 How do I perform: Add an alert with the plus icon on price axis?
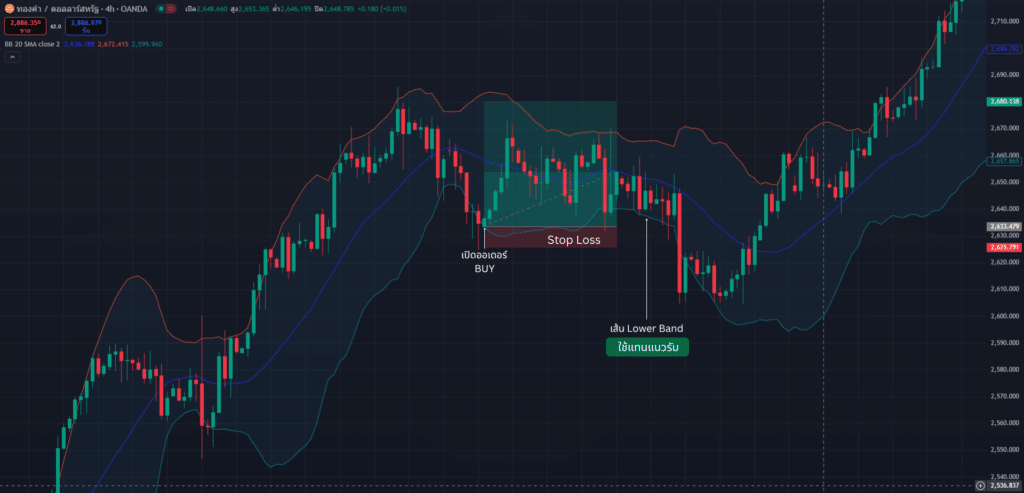coord(981,485)
